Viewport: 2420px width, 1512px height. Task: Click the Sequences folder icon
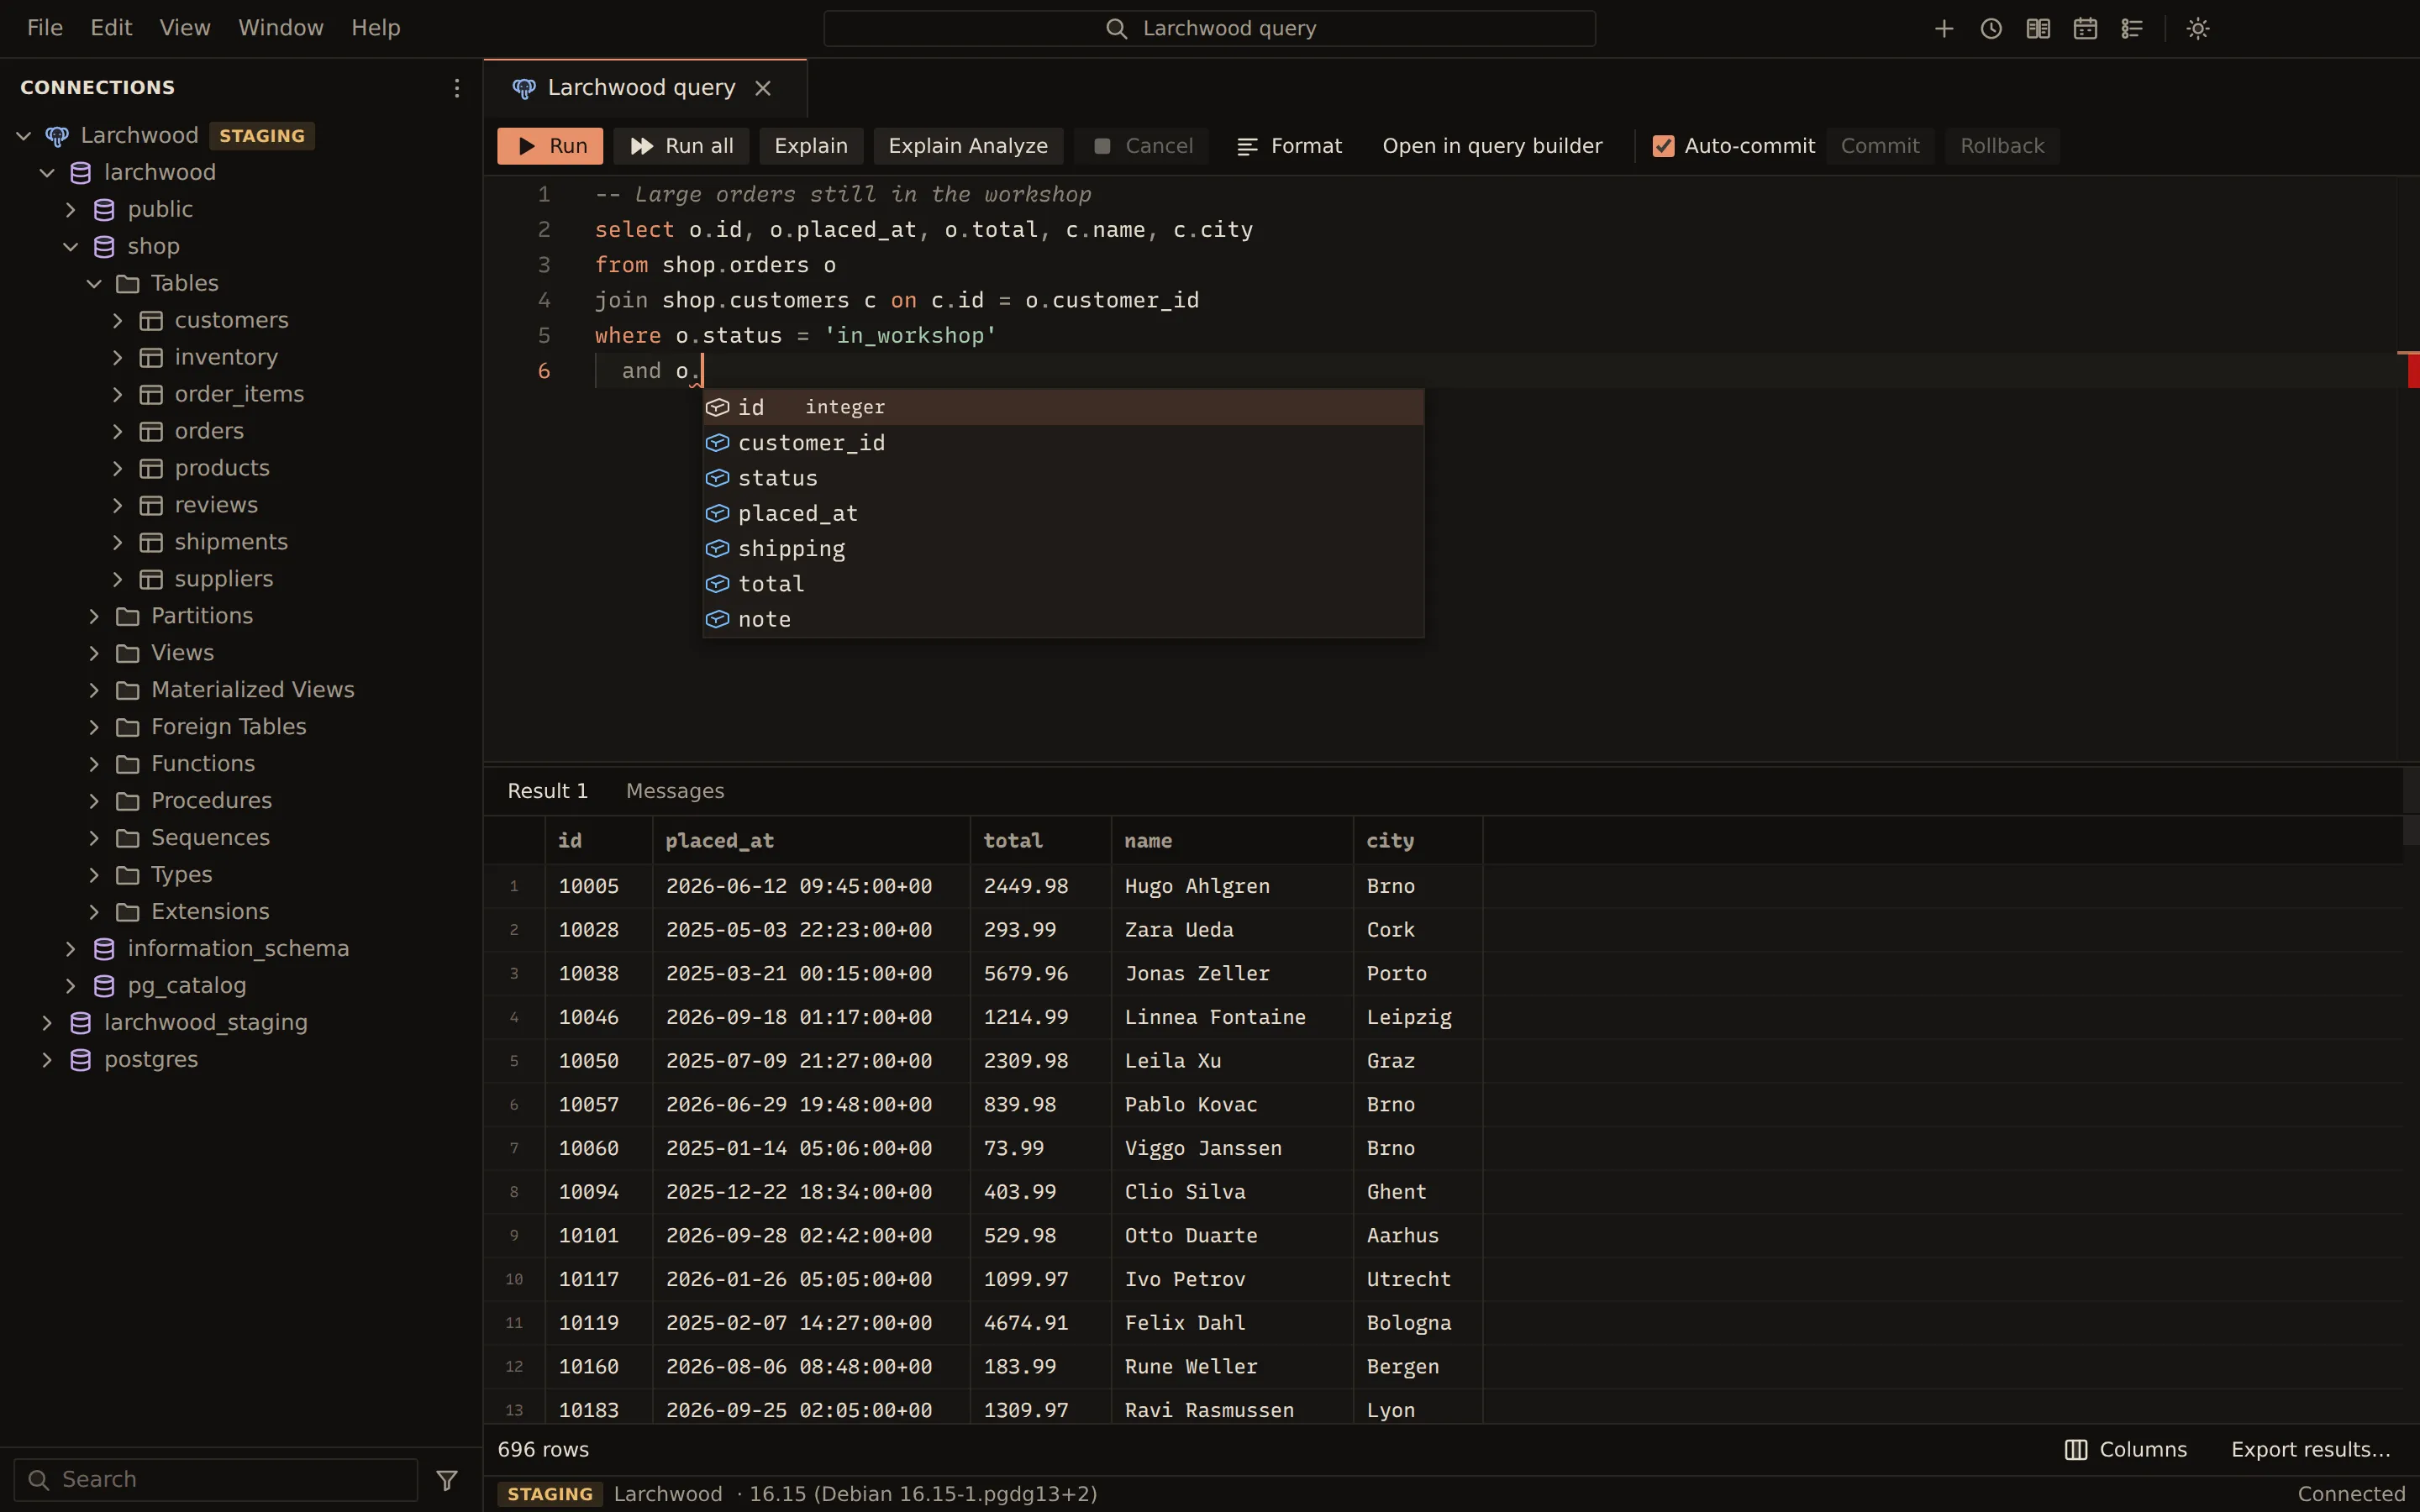(x=127, y=838)
